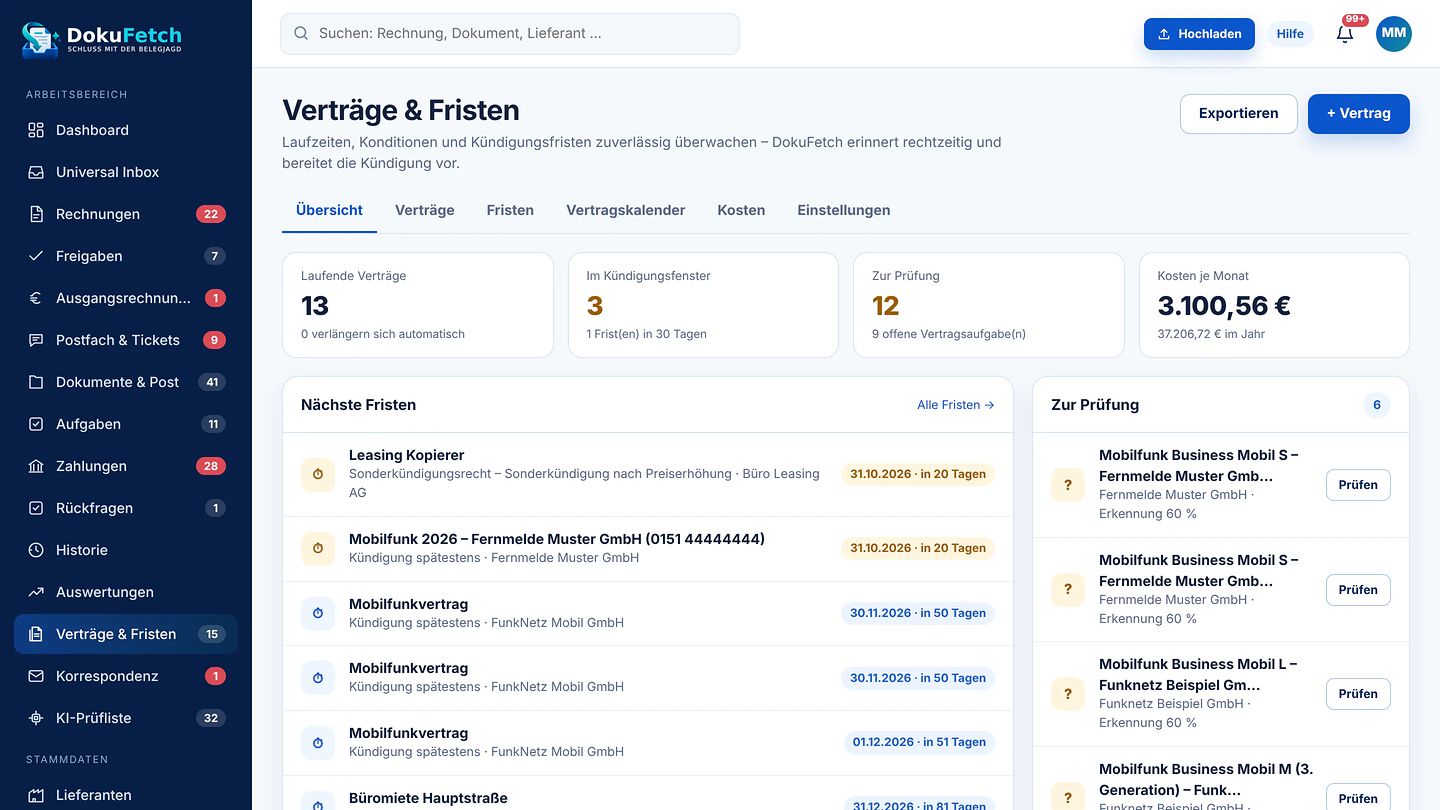Select the Freigaben checkmark icon
This screenshot has height=810, width=1440.
pos(36,256)
